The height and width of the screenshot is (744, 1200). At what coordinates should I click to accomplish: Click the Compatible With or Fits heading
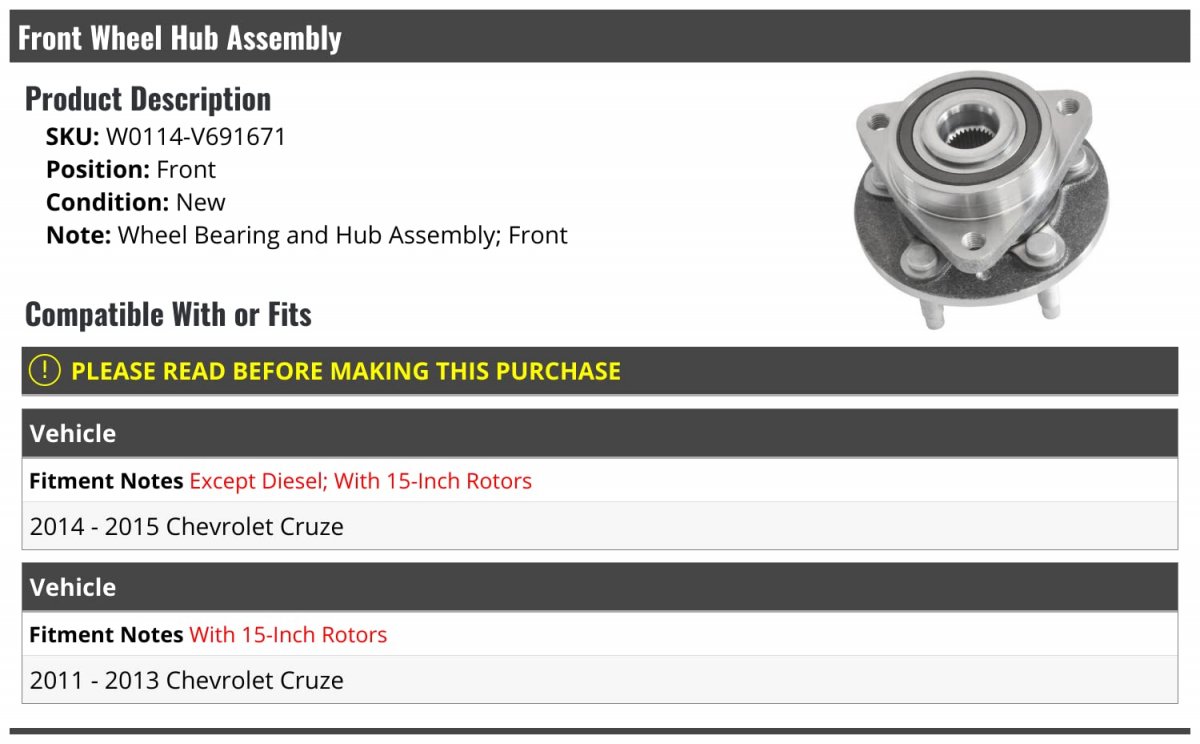click(x=168, y=314)
